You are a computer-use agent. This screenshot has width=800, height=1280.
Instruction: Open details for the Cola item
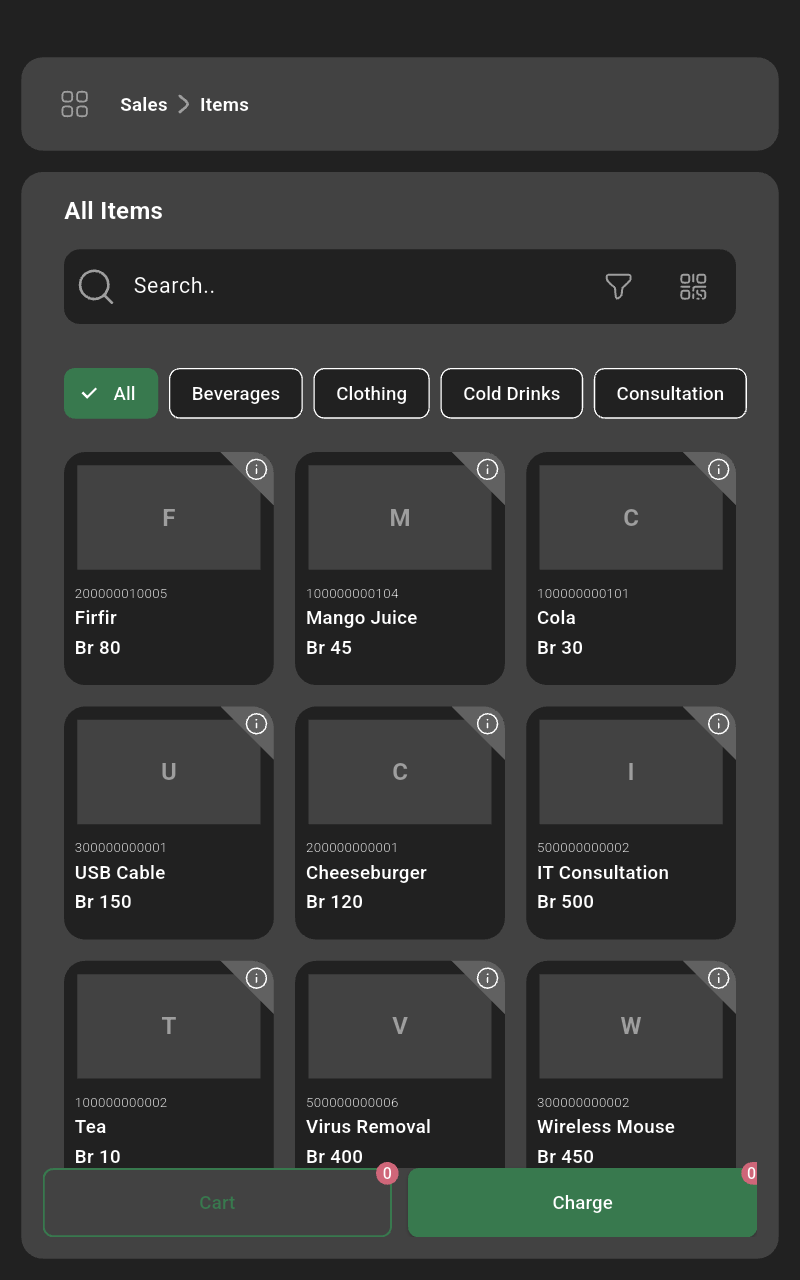coord(719,469)
